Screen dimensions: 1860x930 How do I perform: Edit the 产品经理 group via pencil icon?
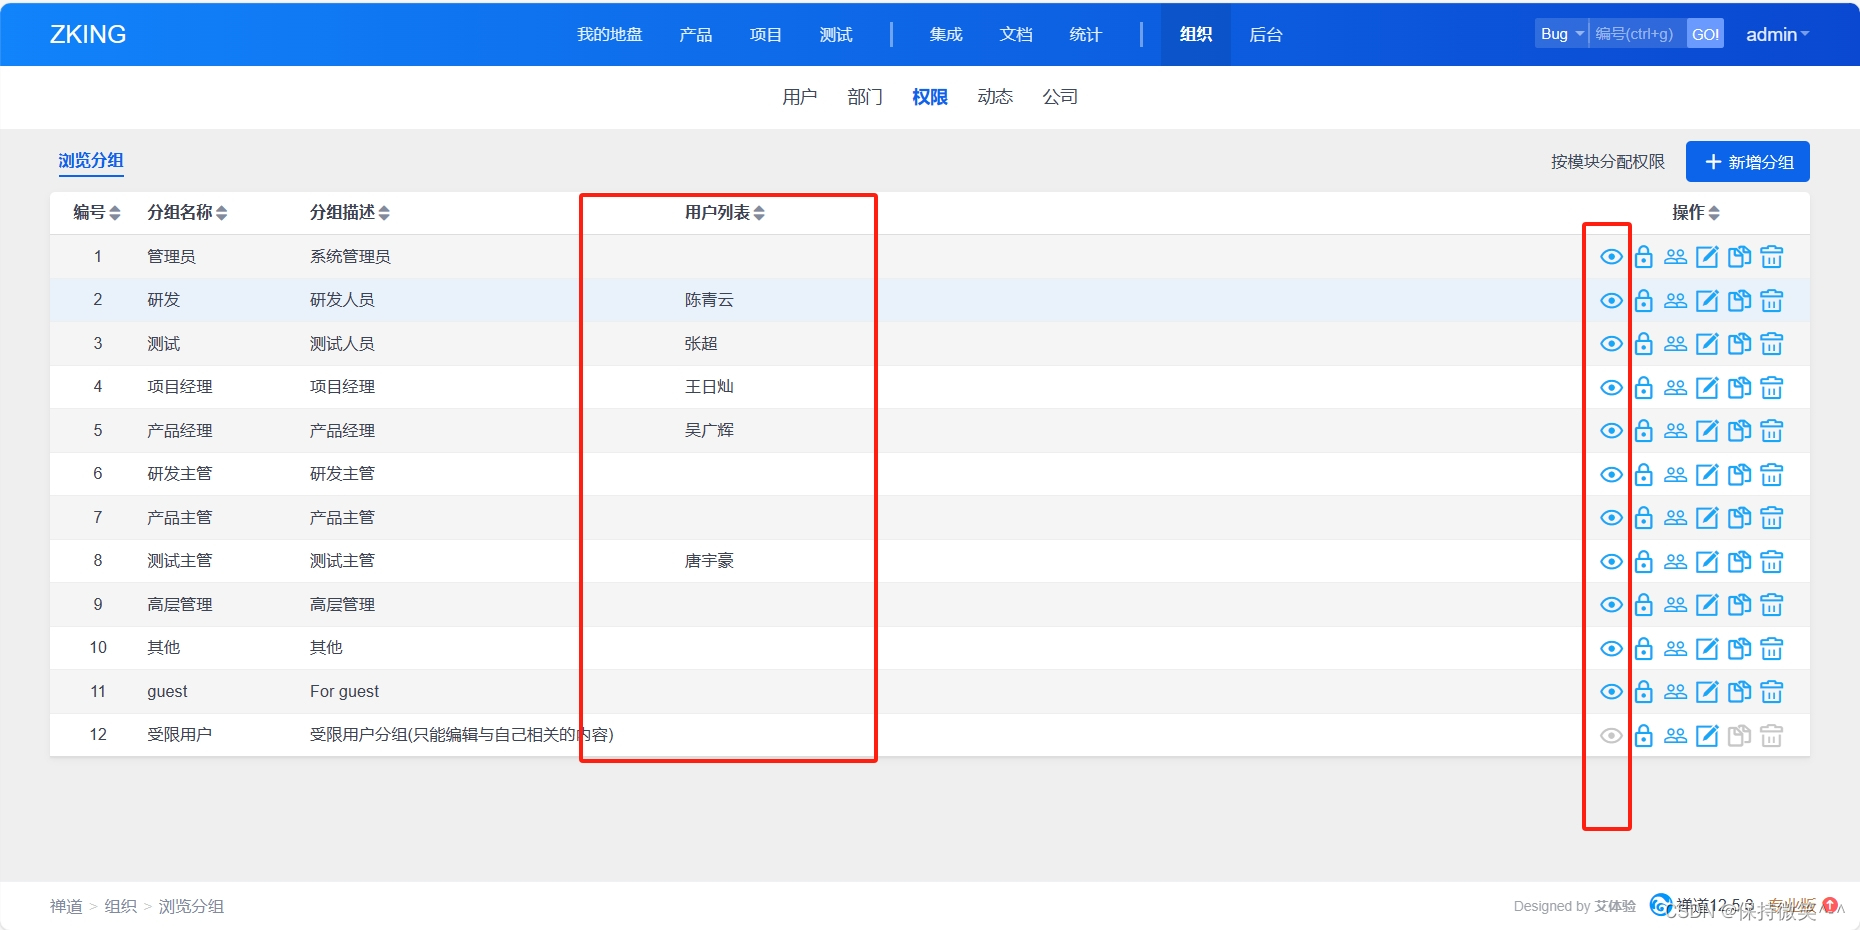pos(1707,431)
